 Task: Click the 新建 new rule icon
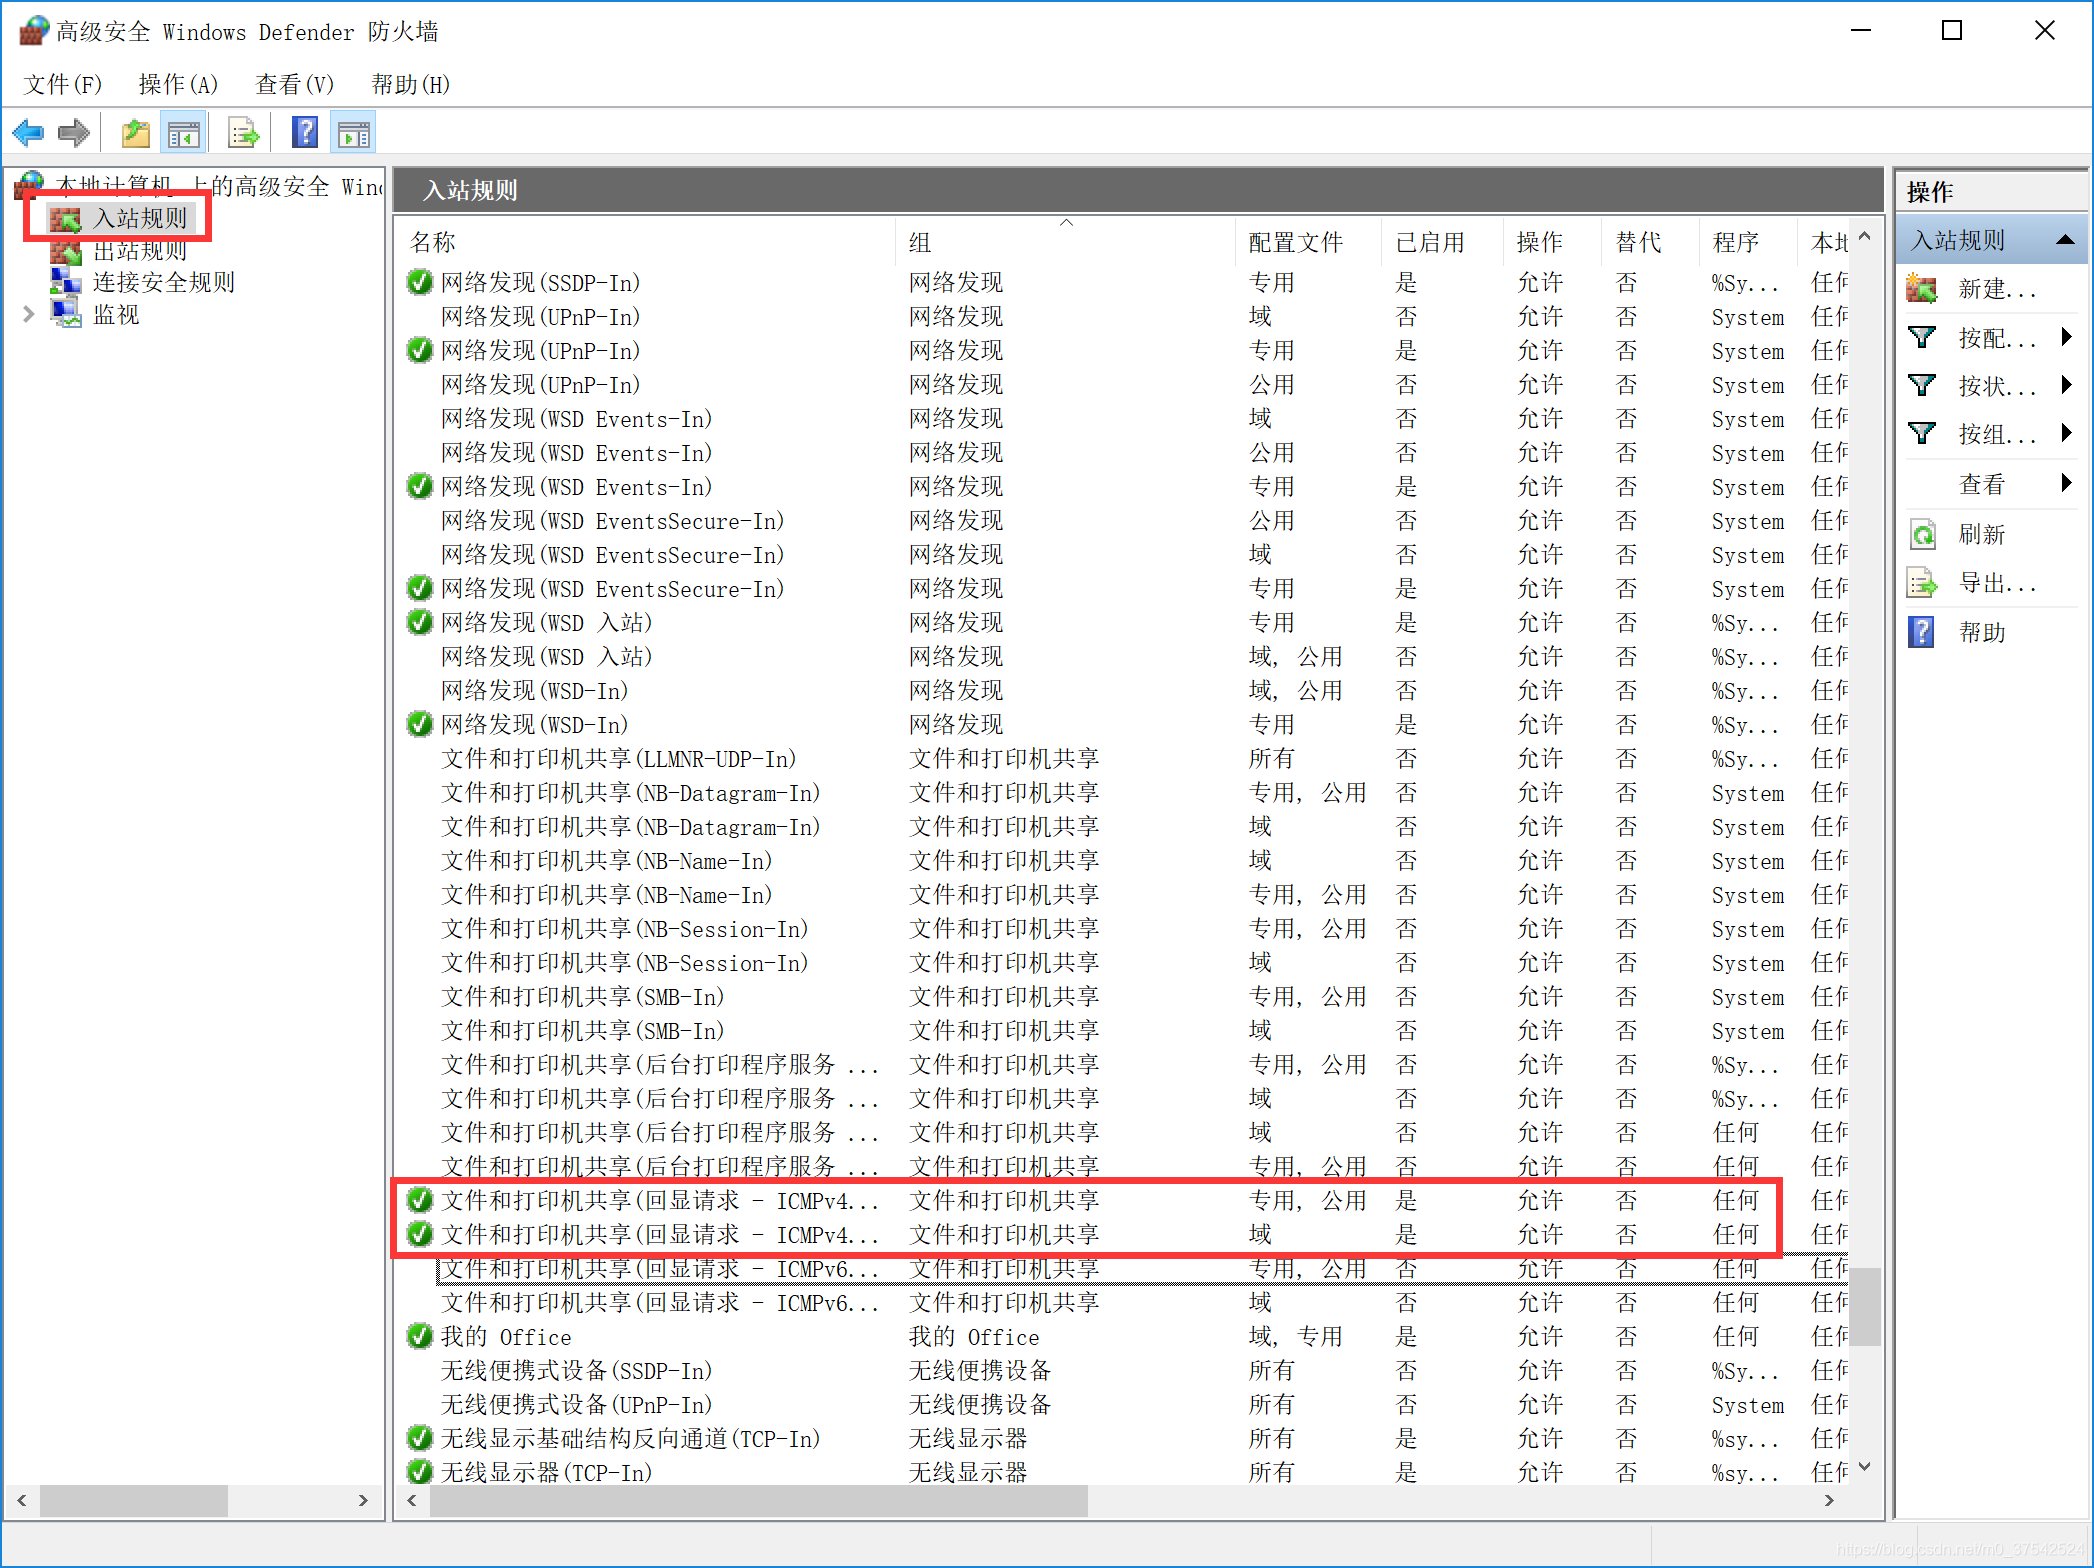point(1922,289)
